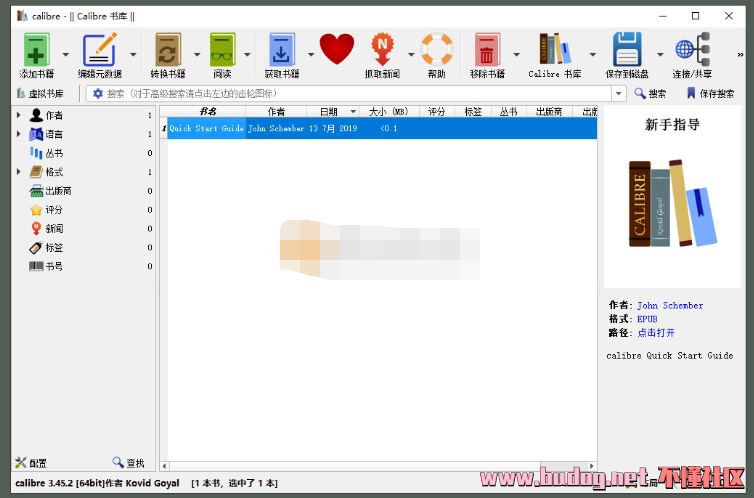The image size is (754, 498).
Task: Open the dropdown arrow next to Edit metadata
Action: [x=133, y=54]
